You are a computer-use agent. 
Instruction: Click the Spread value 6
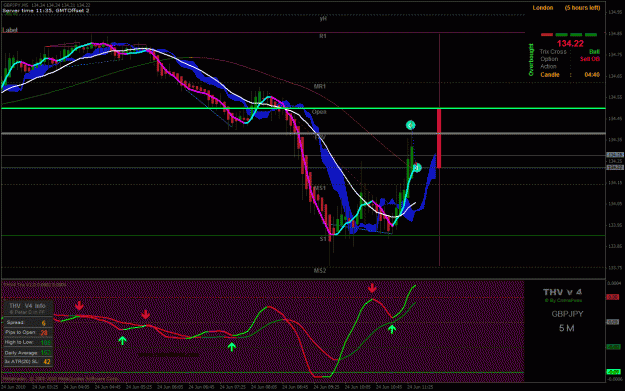tap(43, 323)
